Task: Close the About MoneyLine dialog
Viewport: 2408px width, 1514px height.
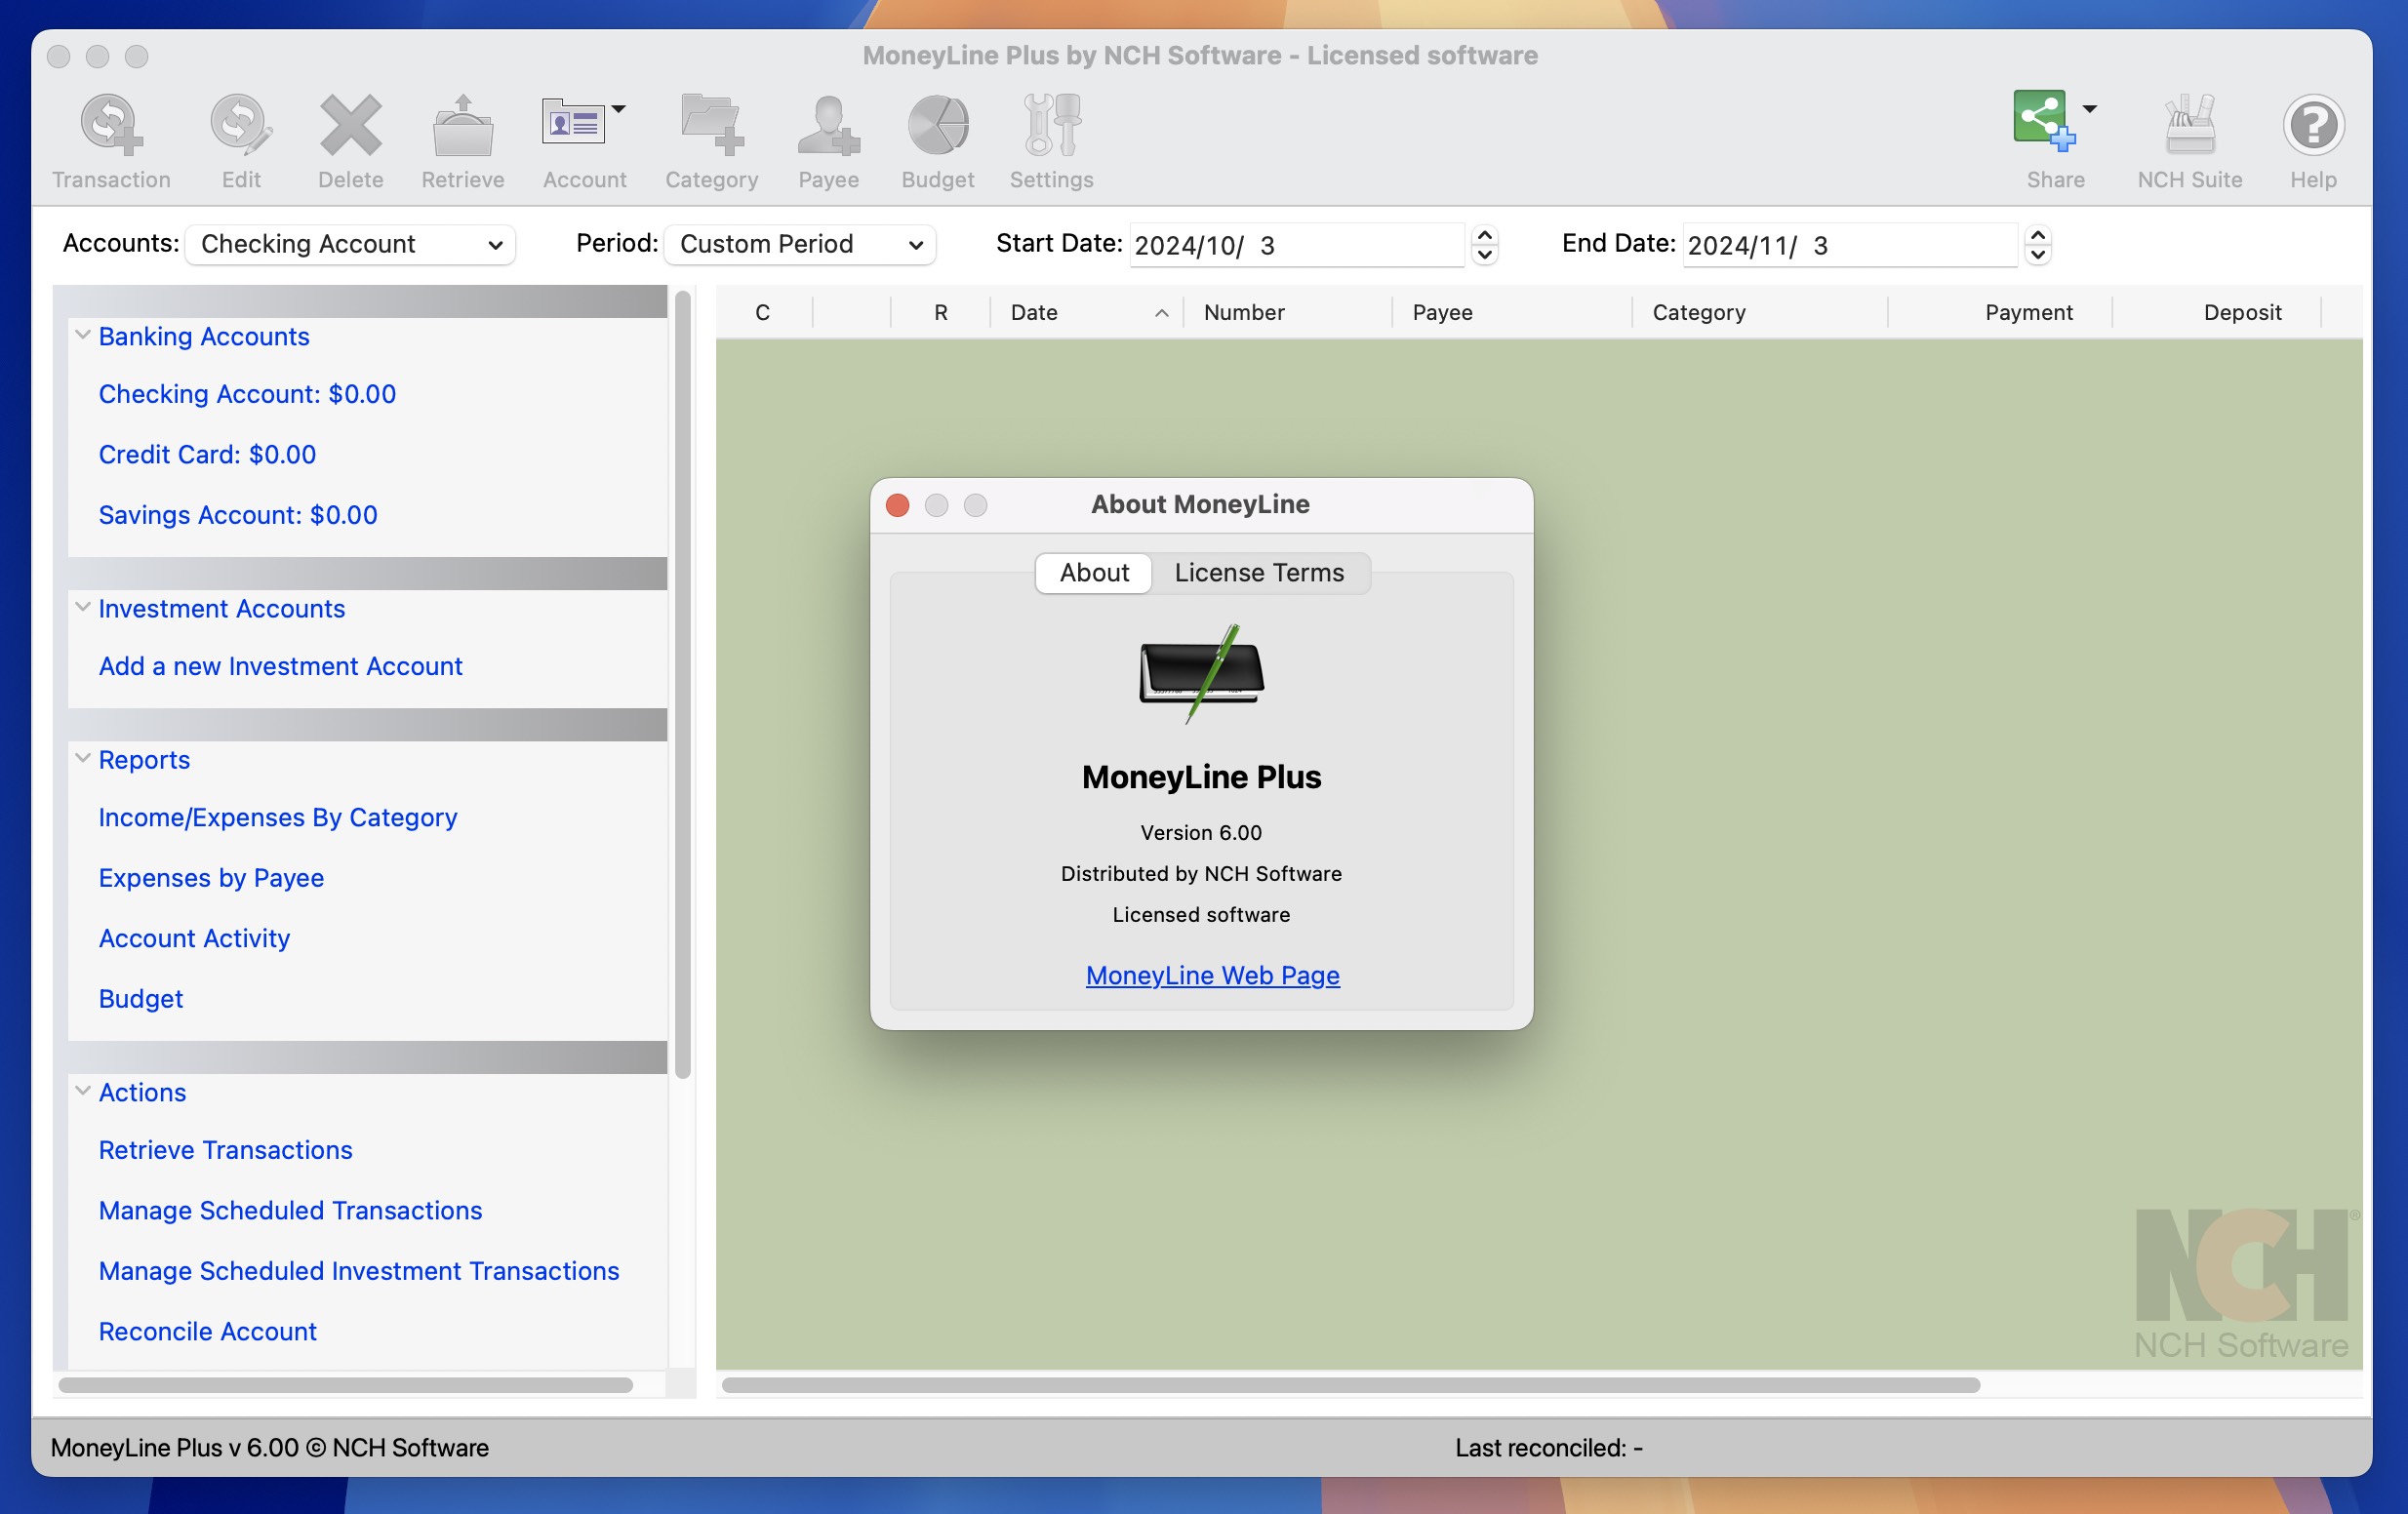Action: (897, 505)
